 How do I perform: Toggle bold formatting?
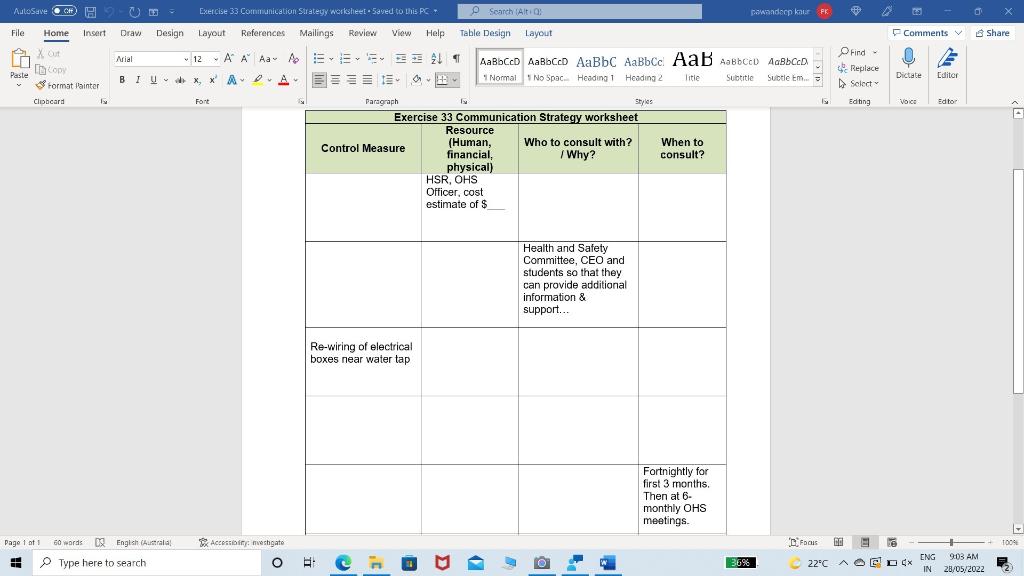pyautogui.click(x=120, y=79)
